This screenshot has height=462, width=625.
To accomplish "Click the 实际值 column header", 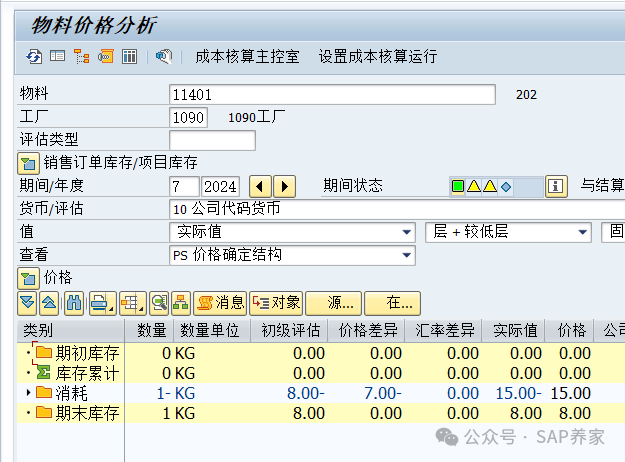I will pyautogui.click(x=513, y=330).
